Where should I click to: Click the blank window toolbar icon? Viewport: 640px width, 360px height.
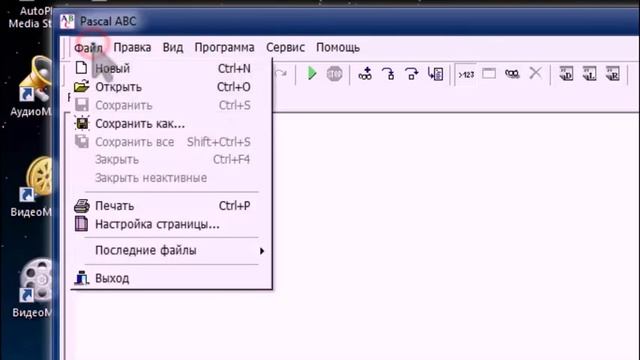tap(489, 73)
